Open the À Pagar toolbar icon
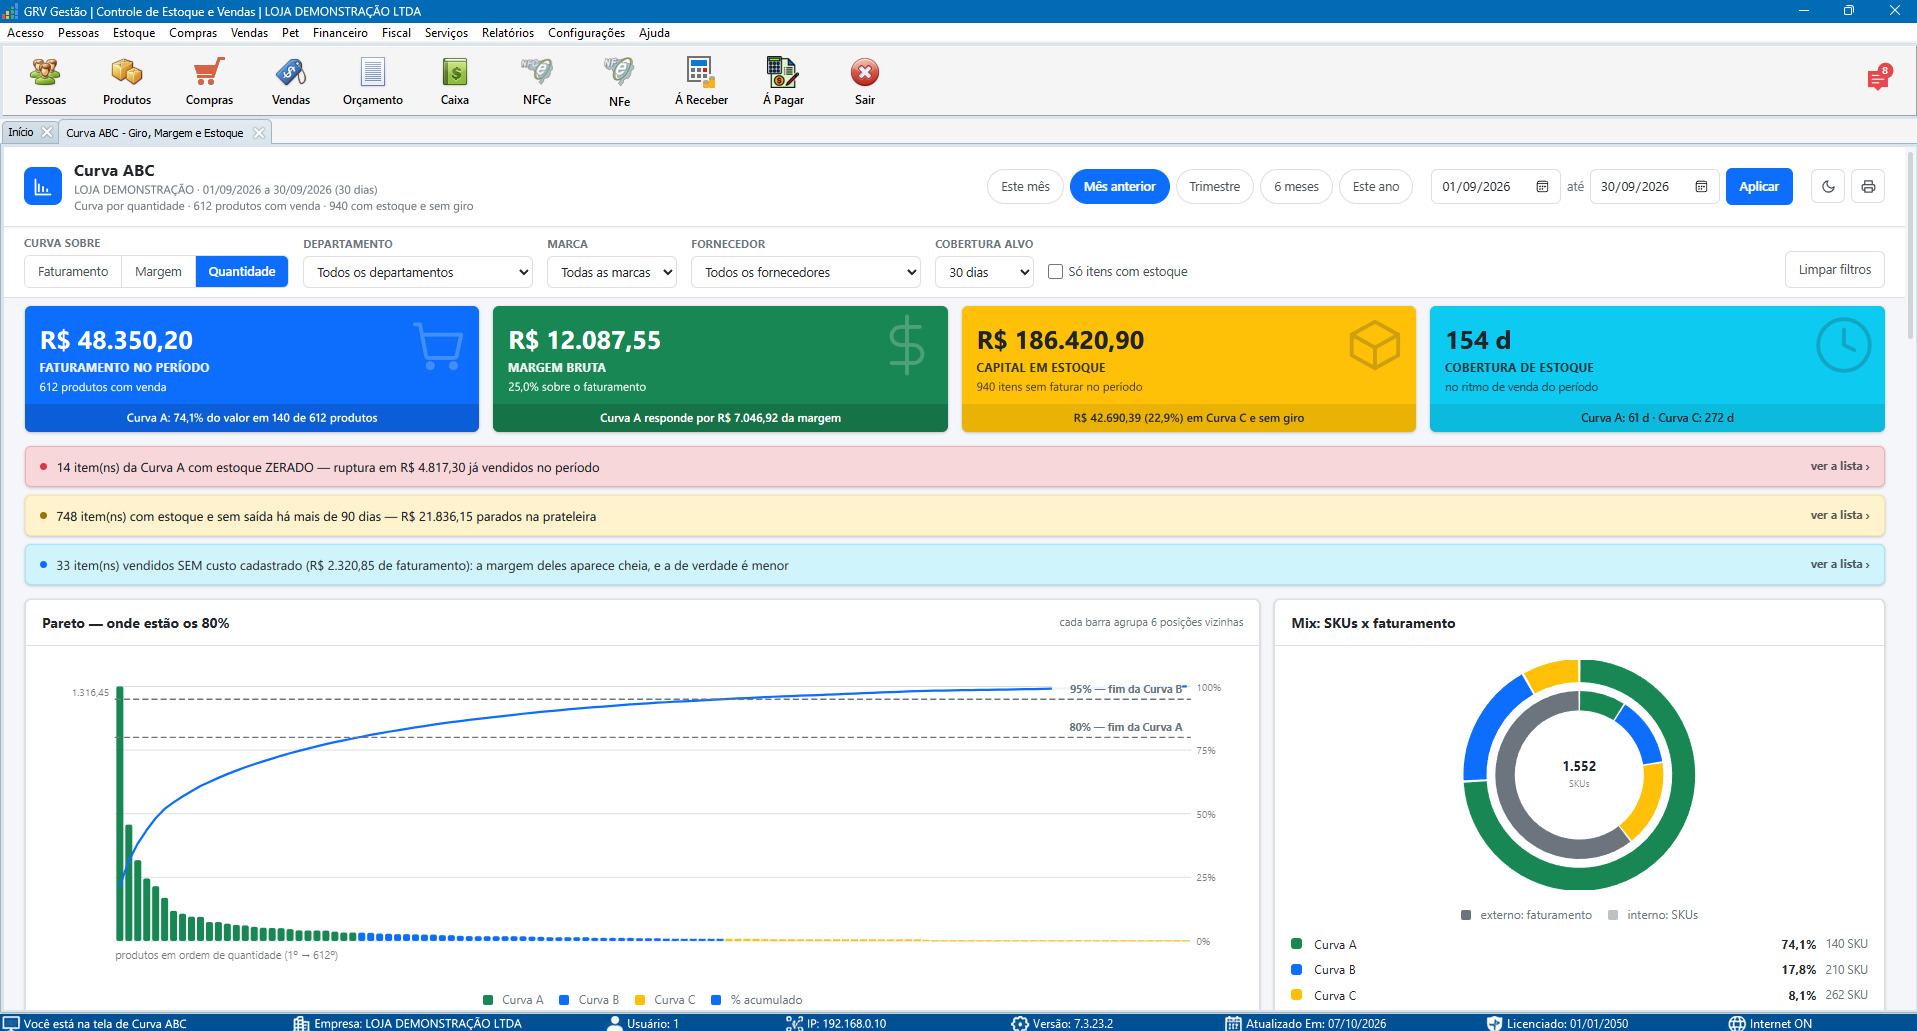The width and height of the screenshot is (1917, 1031). (x=782, y=72)
